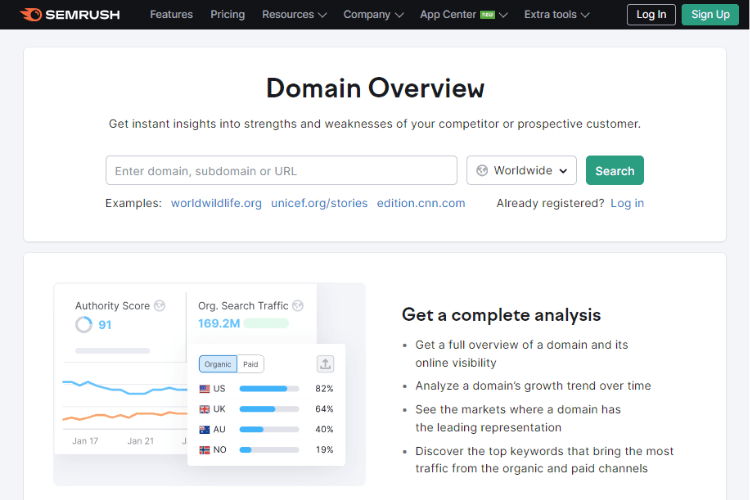Select the worldwildlife.org example link
Image resolution: width=750 pixels, height=500 pixels.
click(216, 203)
